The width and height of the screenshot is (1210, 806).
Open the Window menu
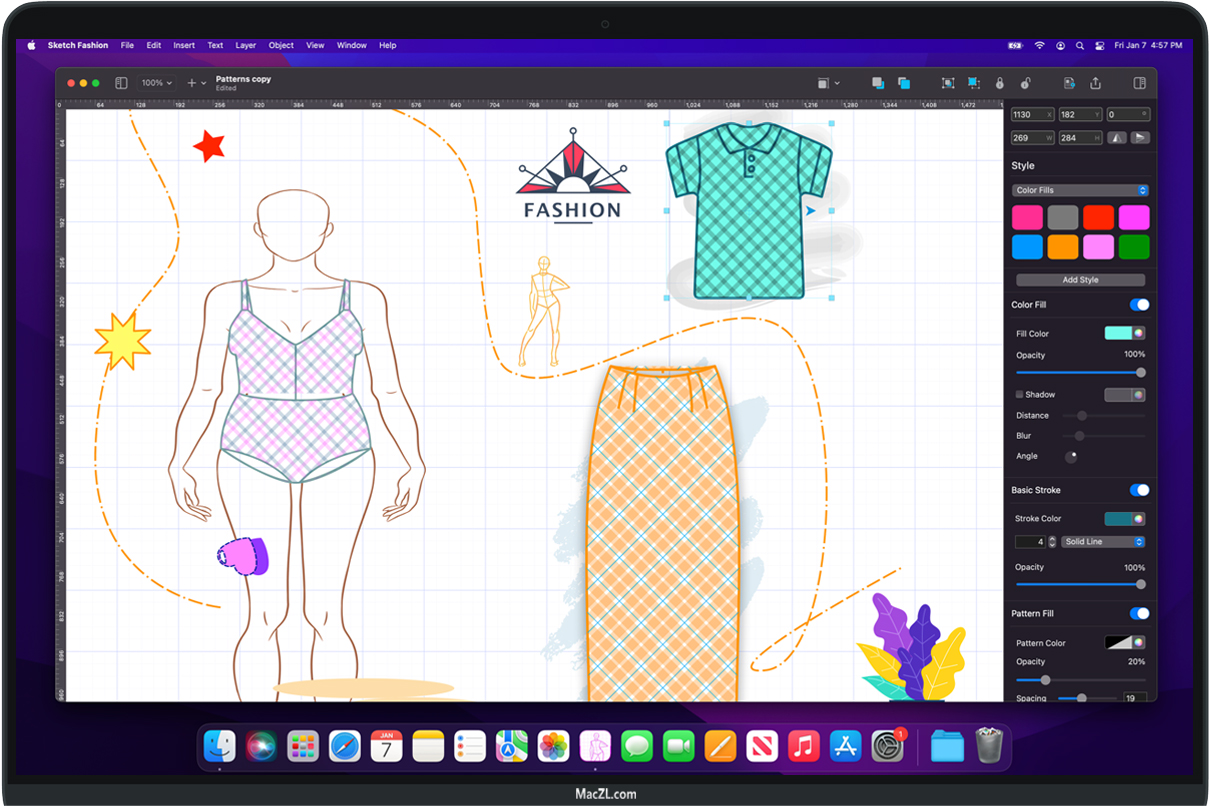point(351,45)
